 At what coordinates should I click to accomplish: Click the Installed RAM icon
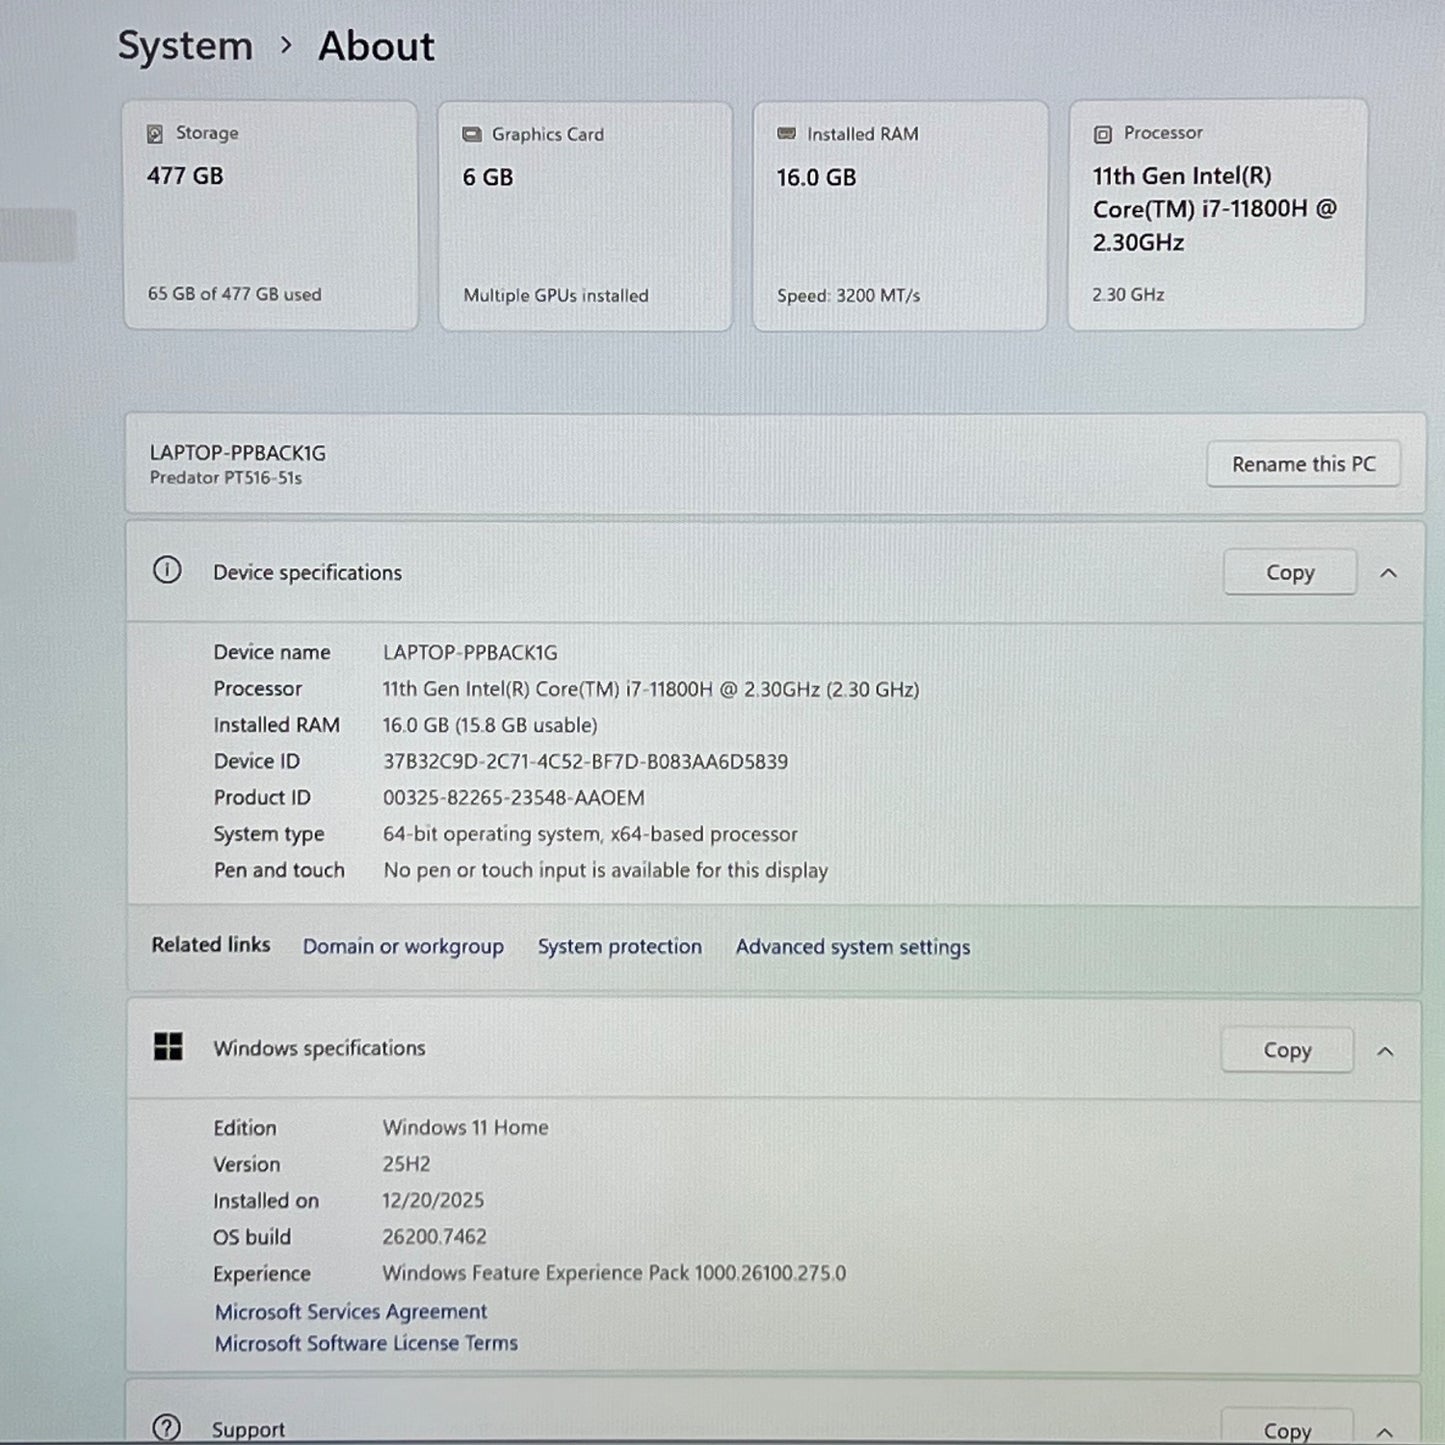click(787, 134)
